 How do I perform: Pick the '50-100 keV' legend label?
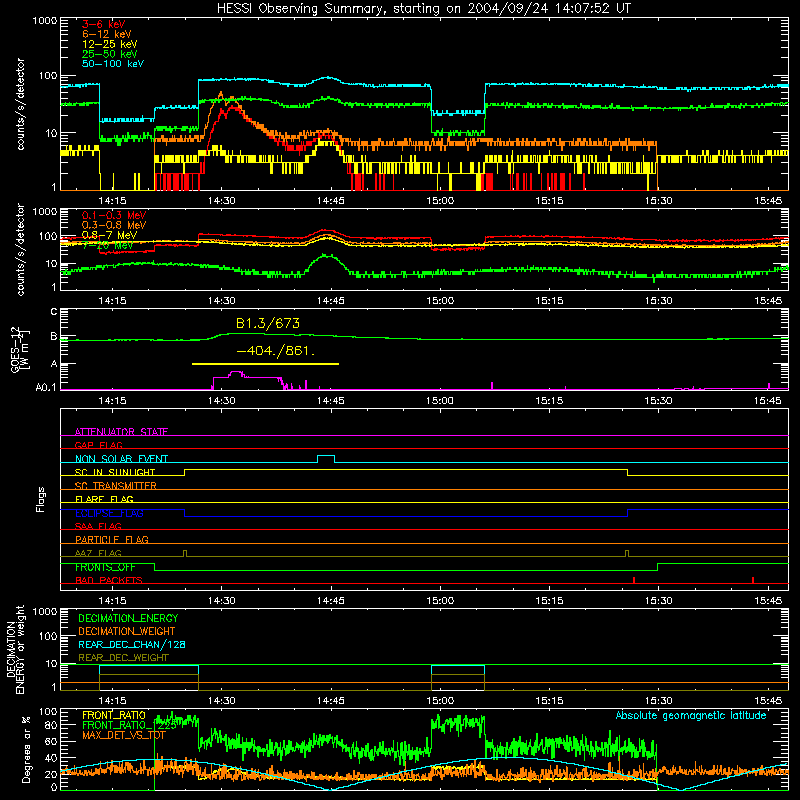pyautogui.click(x=113, y=64)
